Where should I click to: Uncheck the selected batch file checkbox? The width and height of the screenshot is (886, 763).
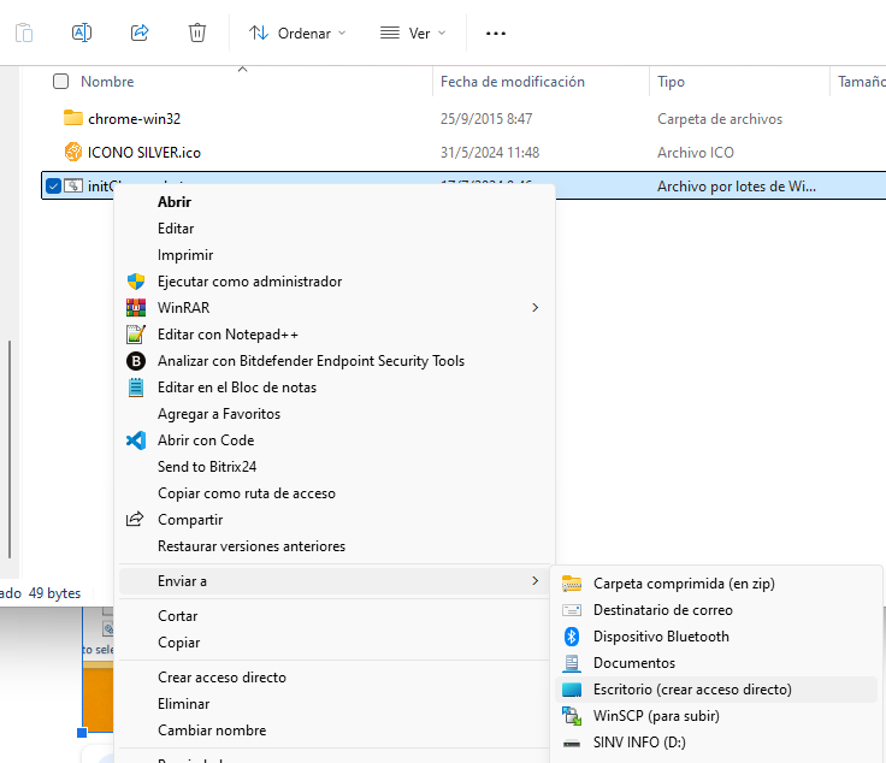click(53, 185)
